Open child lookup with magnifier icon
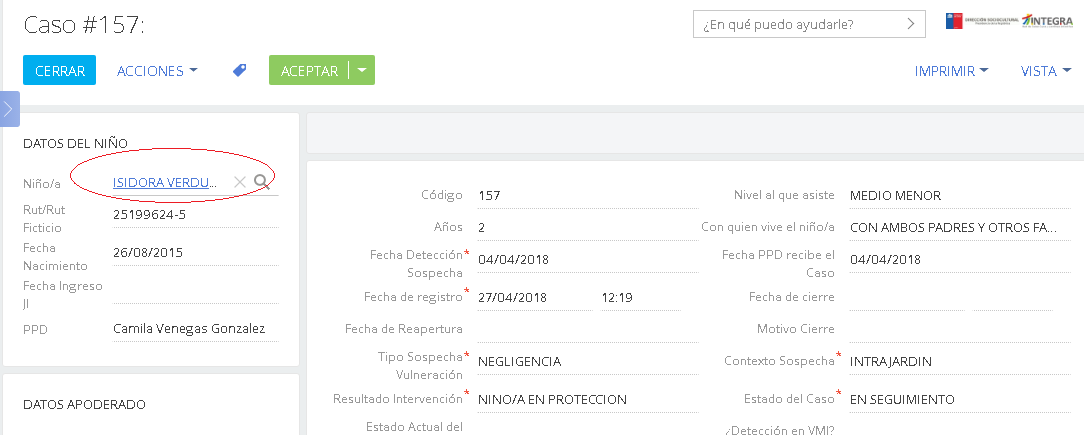The width and height of the screenshot is (1084, 435). (262, 181)
